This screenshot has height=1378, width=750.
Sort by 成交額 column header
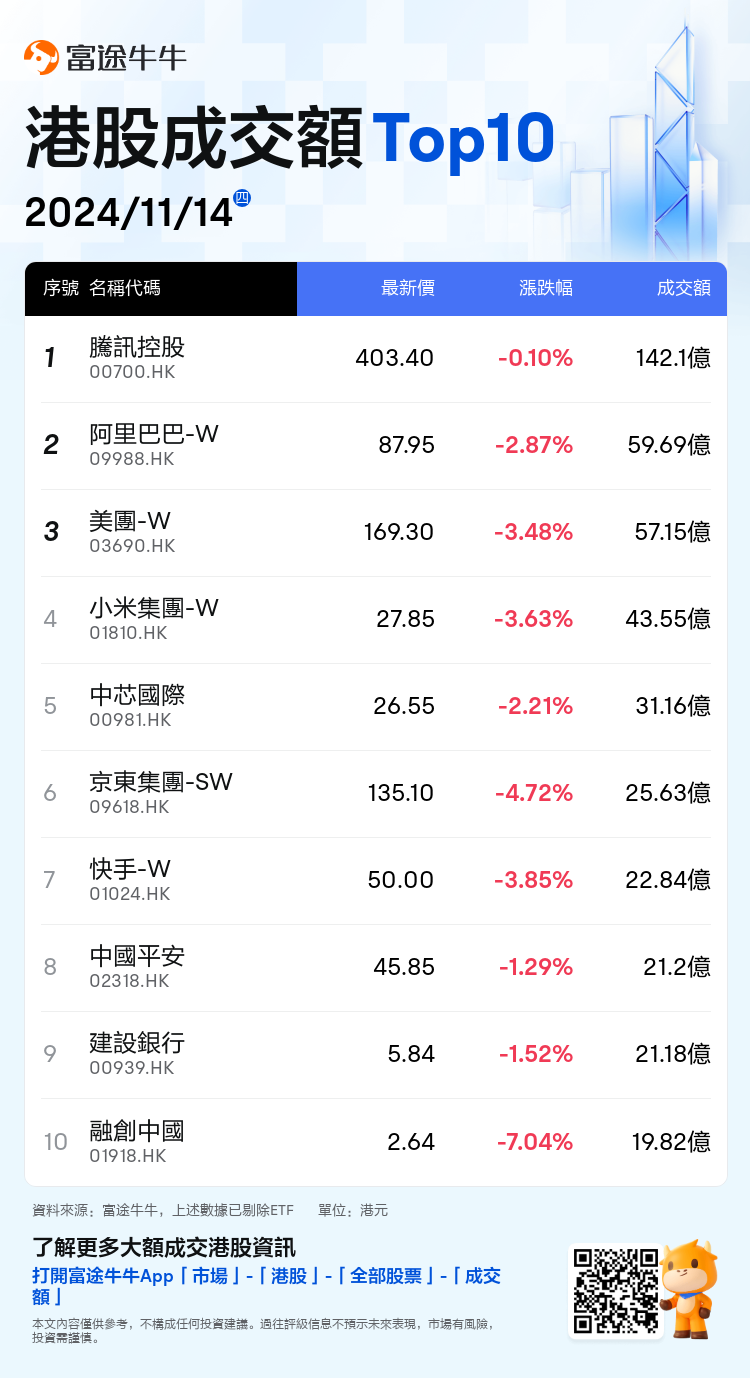(684, 289)
